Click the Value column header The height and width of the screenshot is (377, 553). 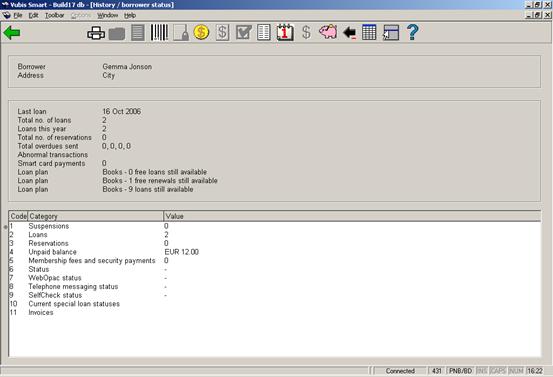(x=352, y=216)
